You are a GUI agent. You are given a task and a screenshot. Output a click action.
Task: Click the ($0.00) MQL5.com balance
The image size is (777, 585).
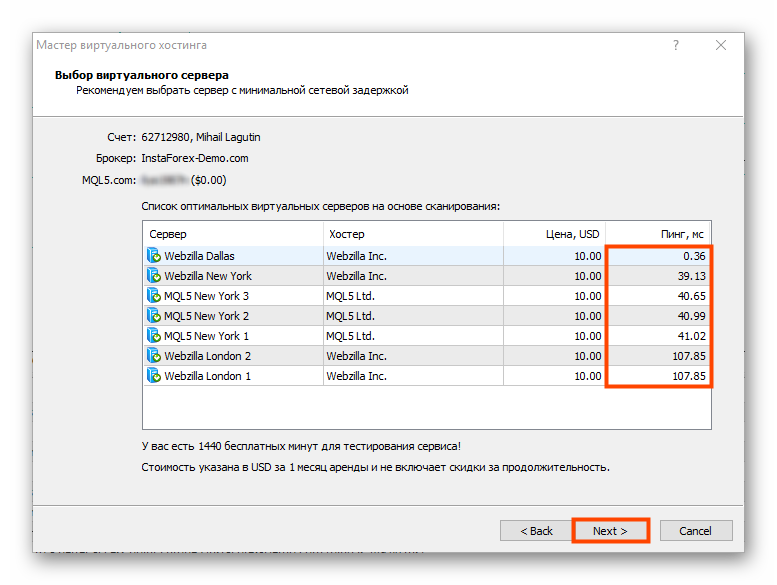click(x=209, y=180)
